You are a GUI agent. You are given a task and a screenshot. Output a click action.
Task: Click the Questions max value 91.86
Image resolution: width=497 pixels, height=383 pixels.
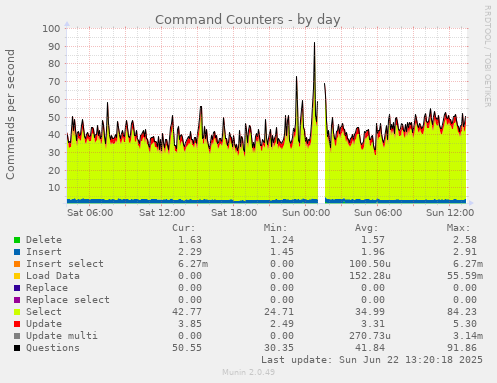tap(462, 348)
